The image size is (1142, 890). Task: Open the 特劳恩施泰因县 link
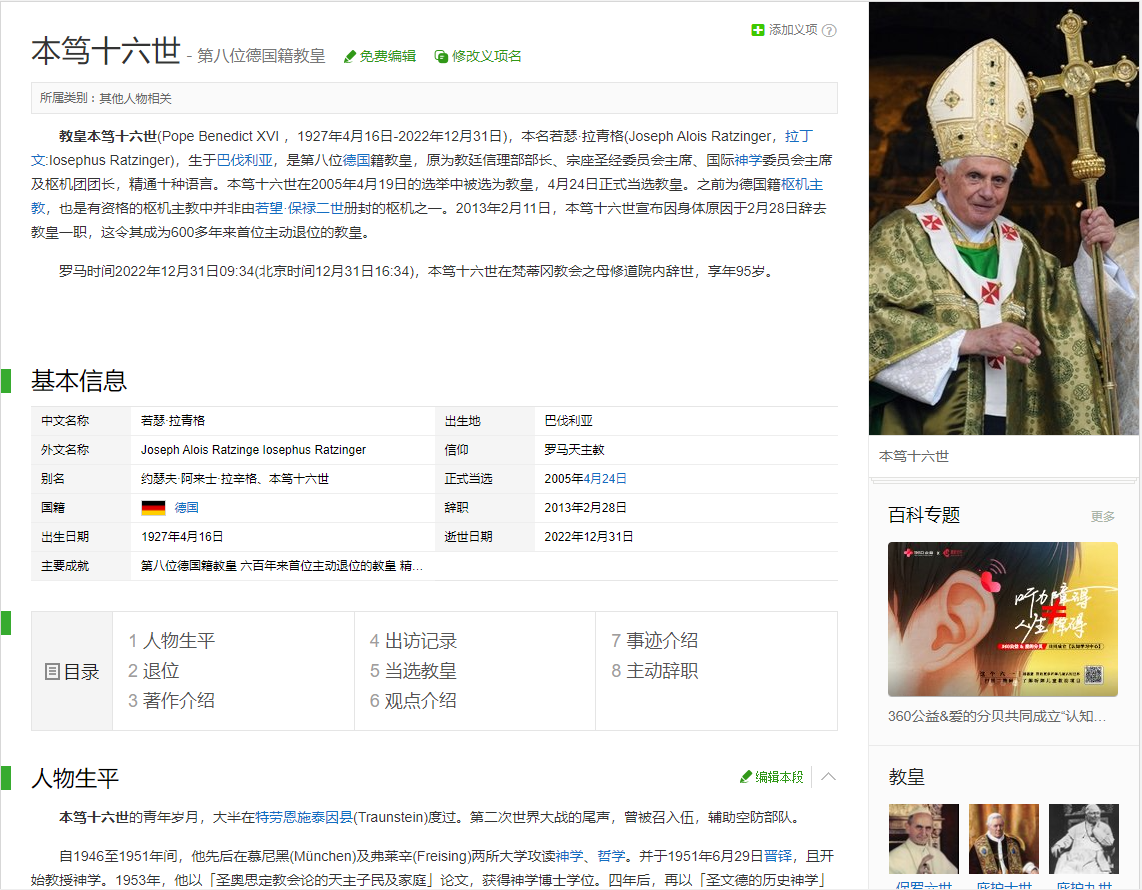click(304, 817)
